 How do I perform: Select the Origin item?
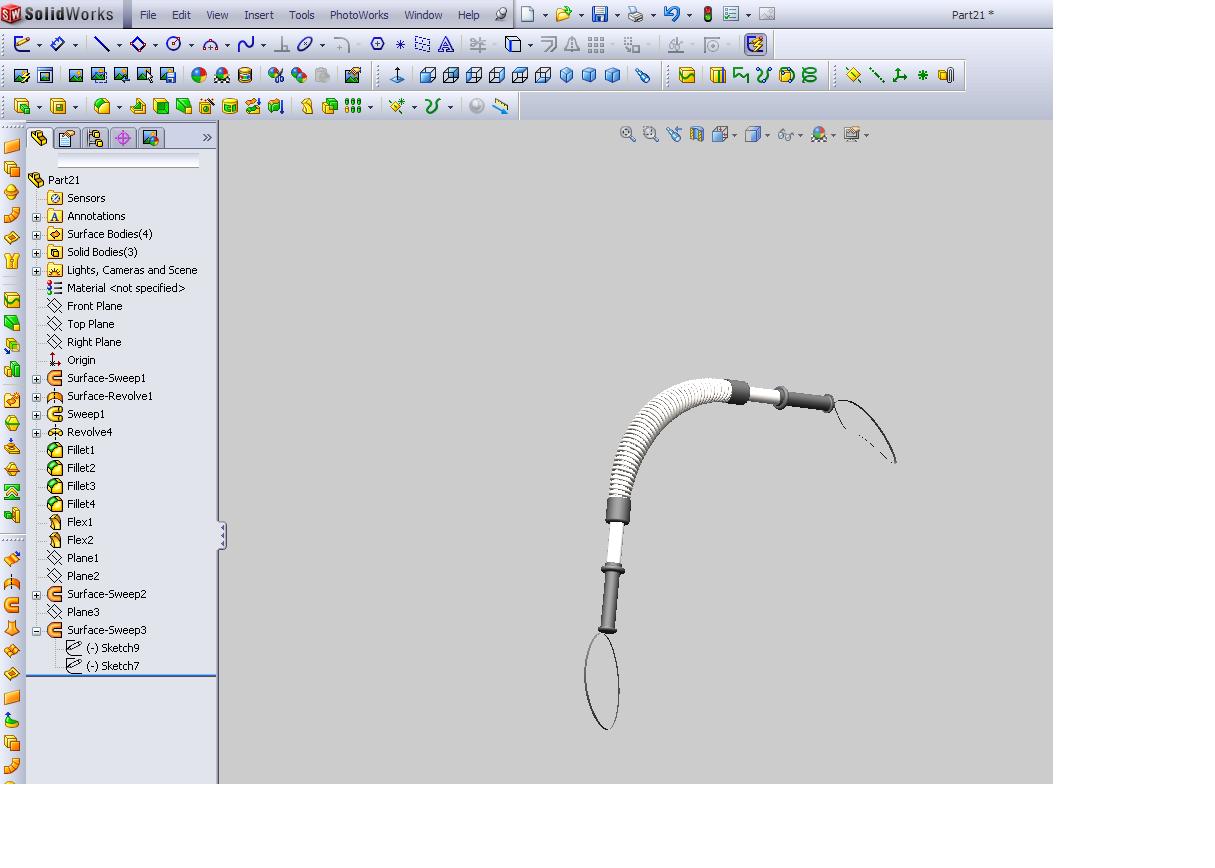click(81, 360)
